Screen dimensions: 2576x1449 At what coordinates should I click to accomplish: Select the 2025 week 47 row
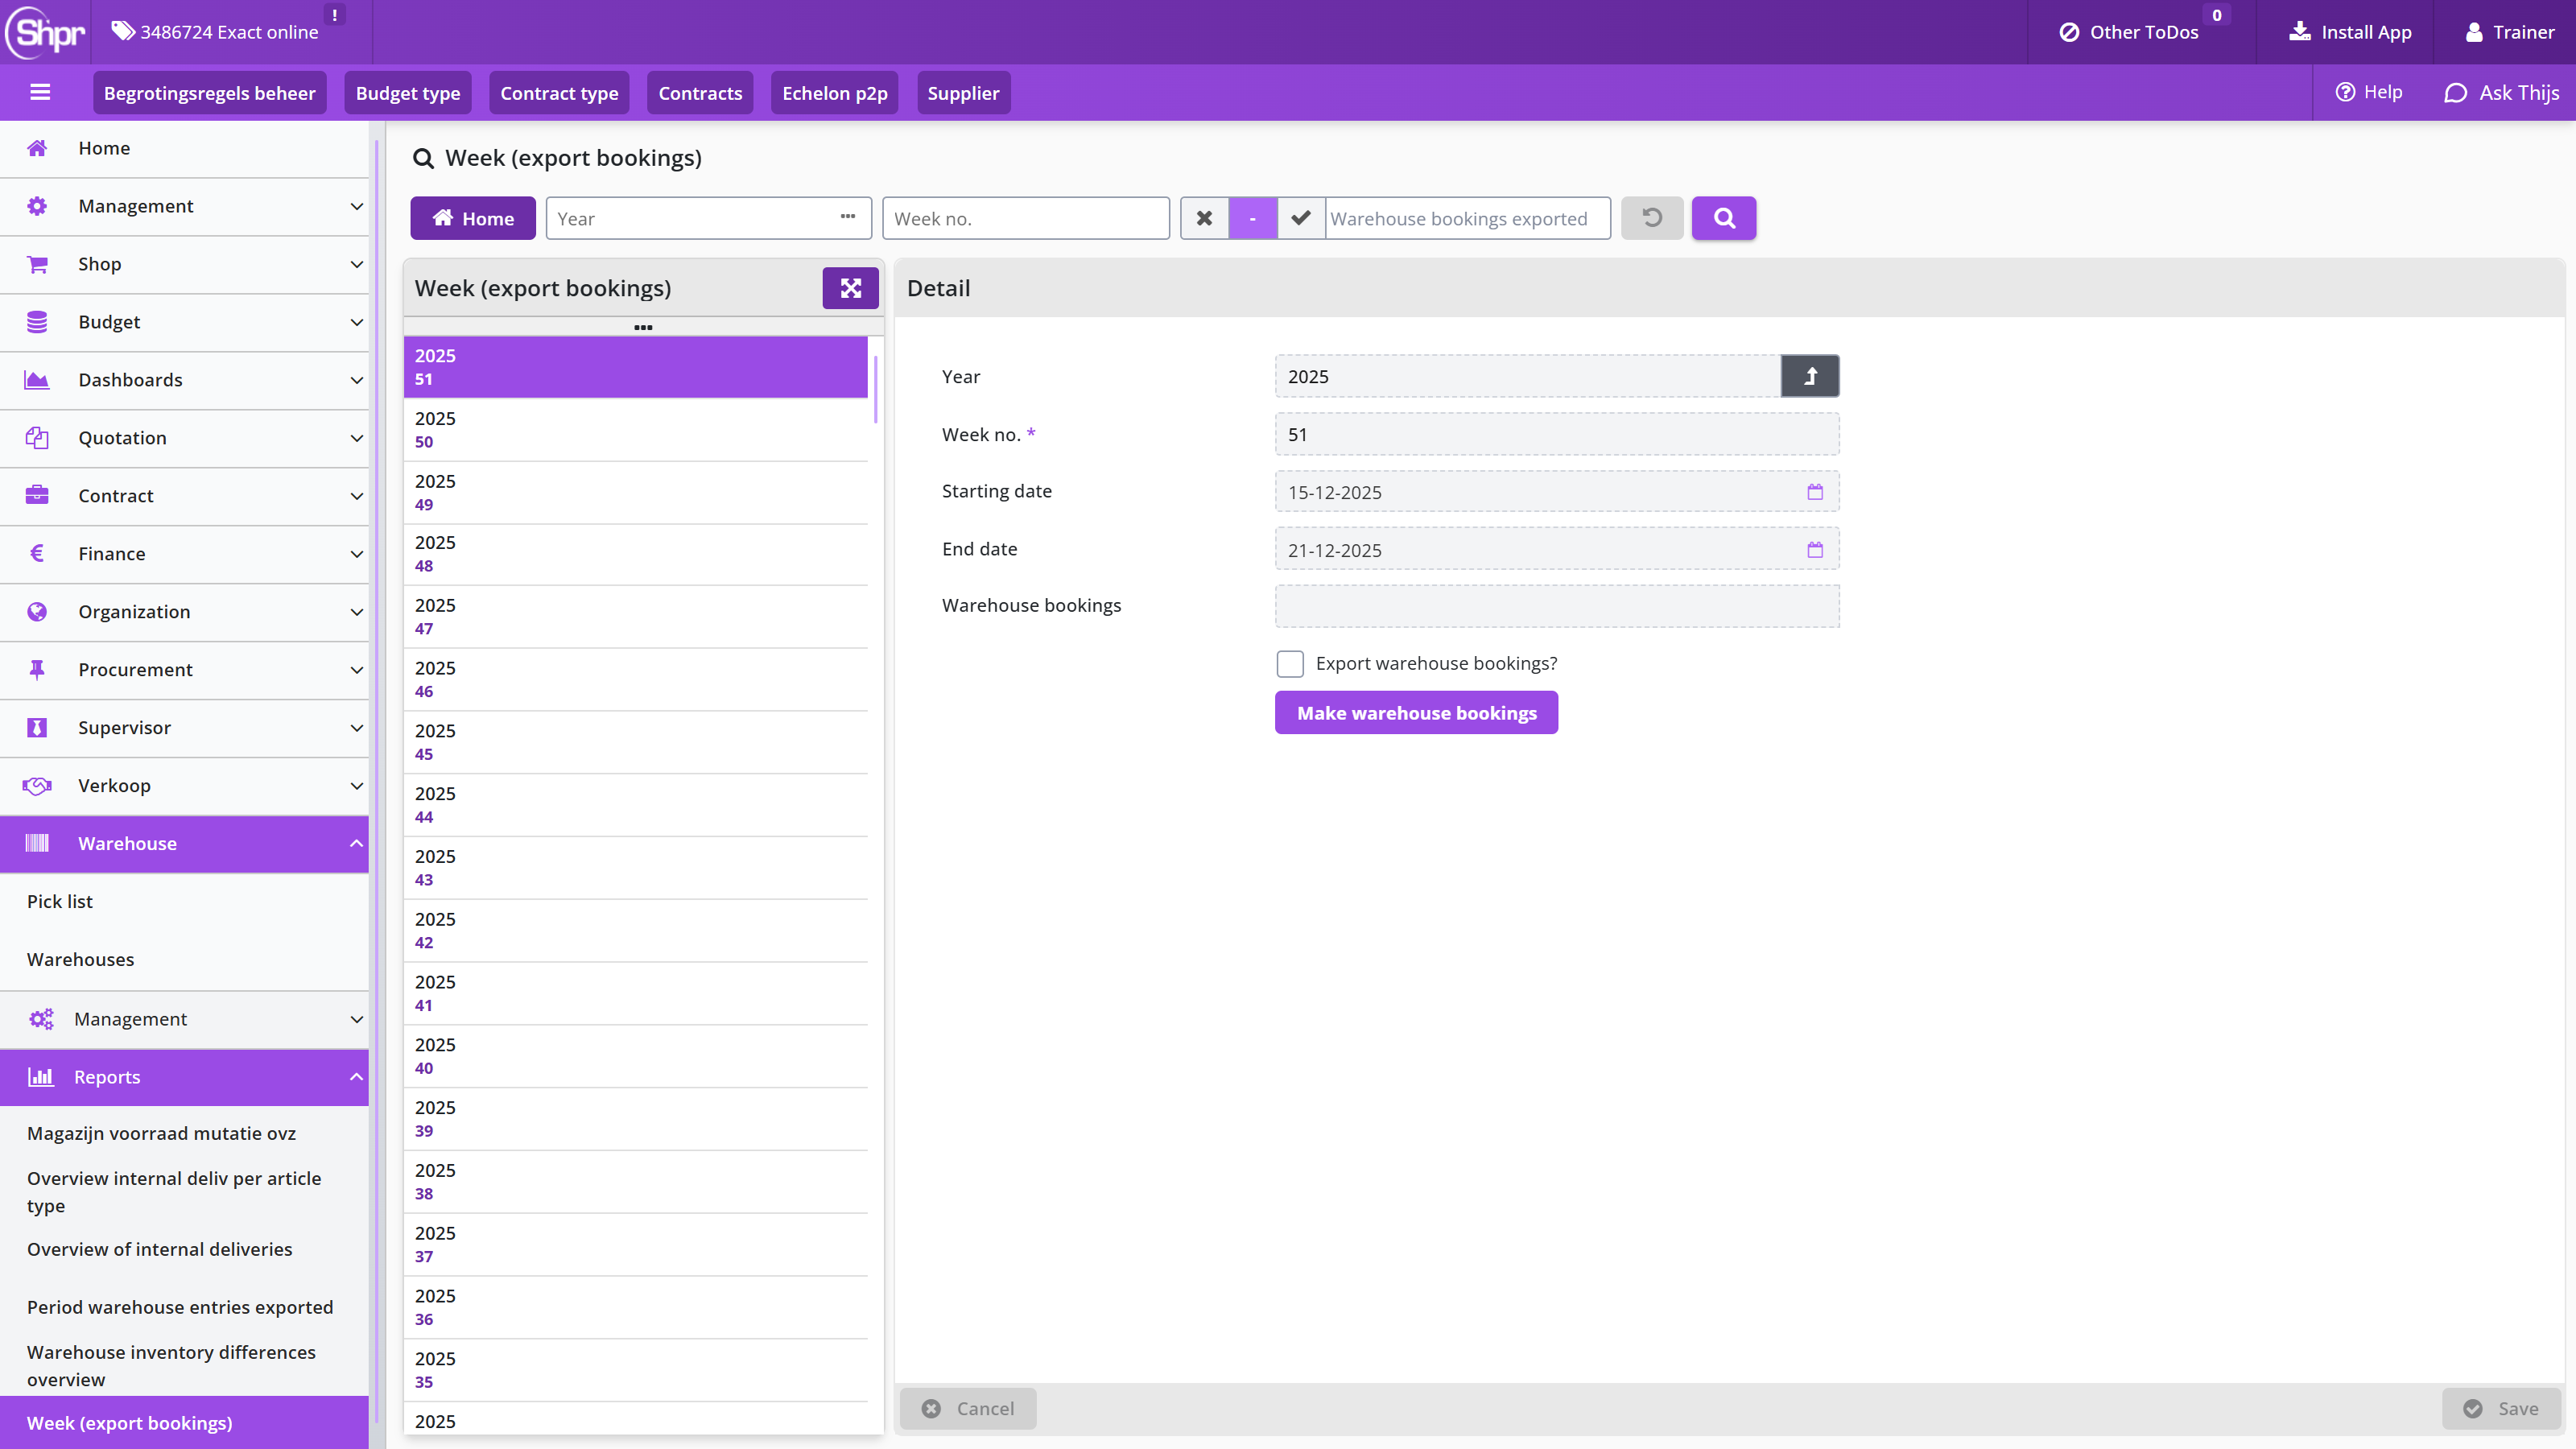636,616
